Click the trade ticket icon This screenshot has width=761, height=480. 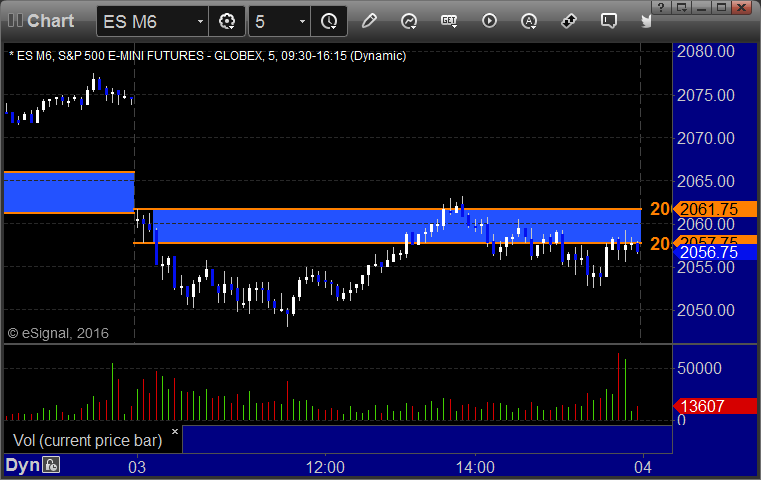click(569, 21)
